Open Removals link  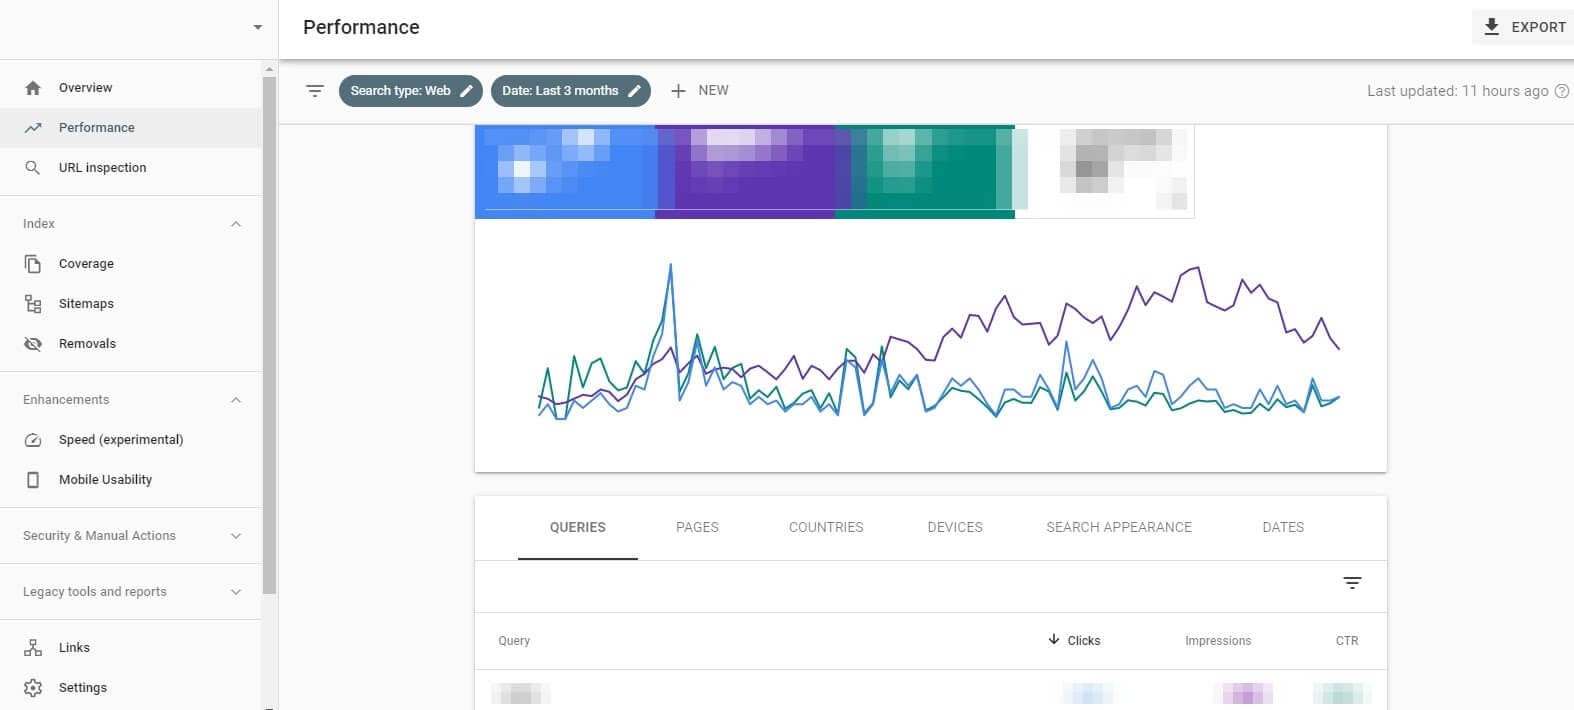tap(130, 344)
